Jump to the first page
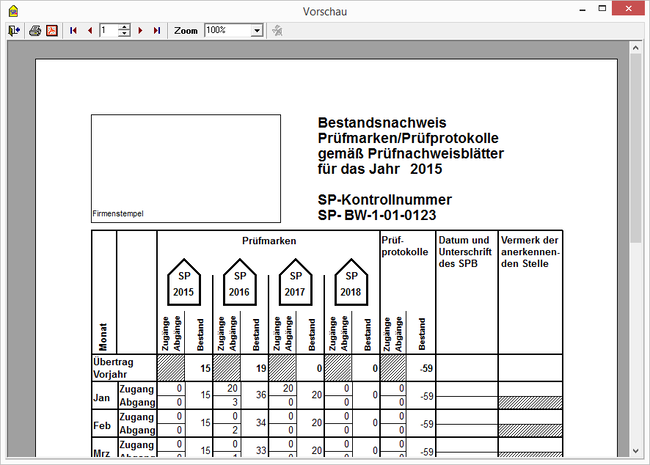The height and width of the screenshot is (465, 650). tap(74, 31)
